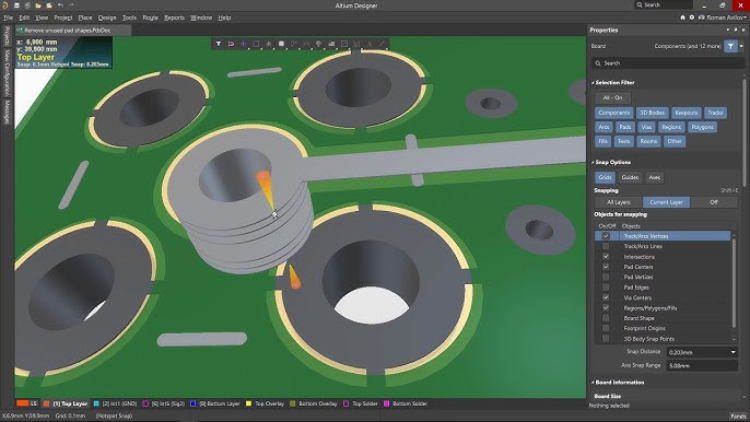Click the place string text tool icon

[x=369, y=44]
